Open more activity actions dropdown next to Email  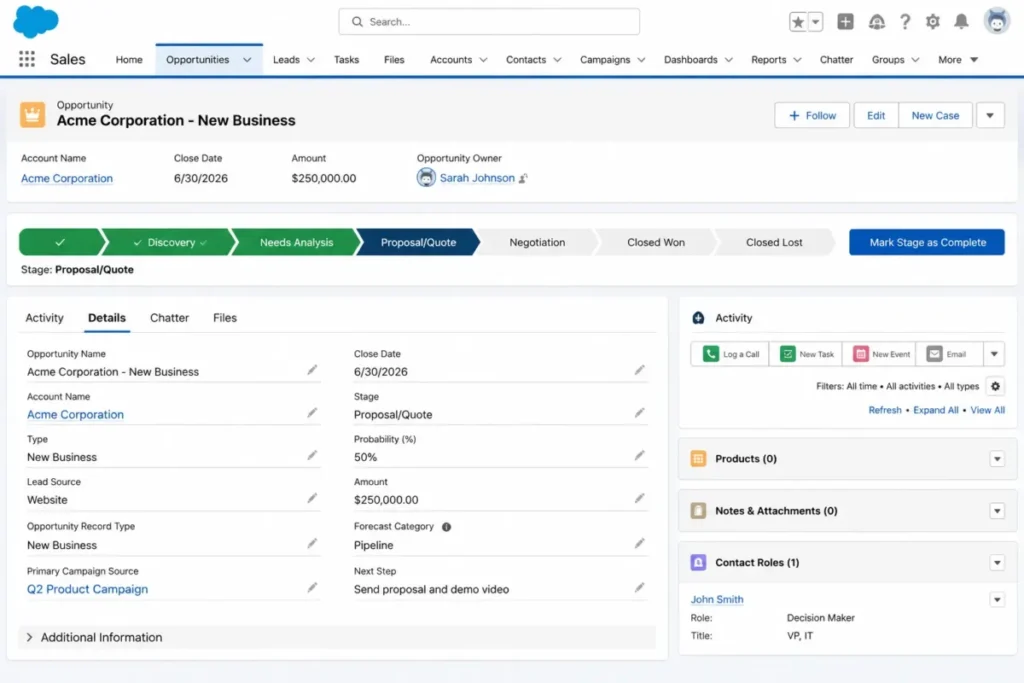[994, 354]
